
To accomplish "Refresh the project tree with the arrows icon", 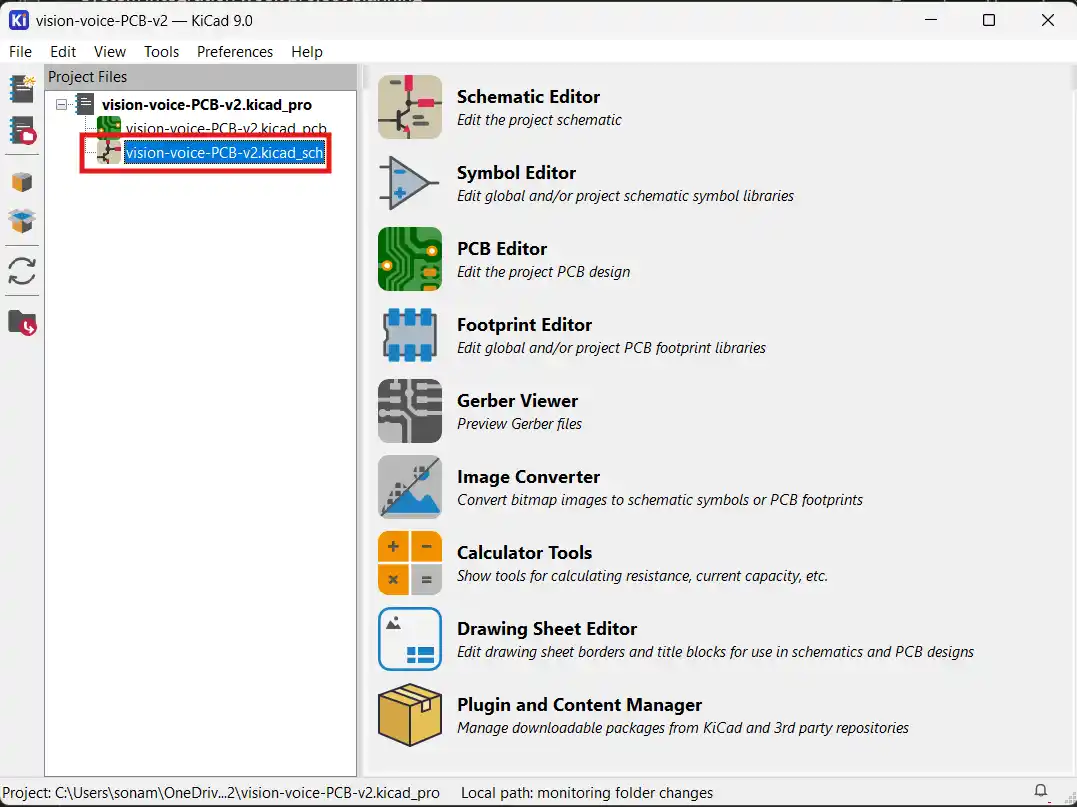I will [x=22, y=271].
